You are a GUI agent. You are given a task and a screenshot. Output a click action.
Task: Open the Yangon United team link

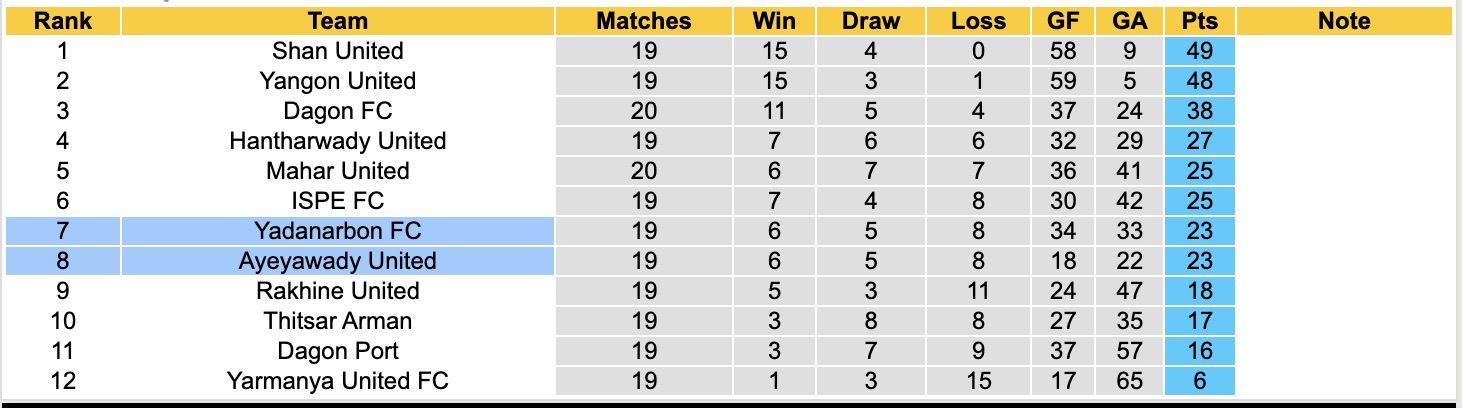tap(338, 81)
